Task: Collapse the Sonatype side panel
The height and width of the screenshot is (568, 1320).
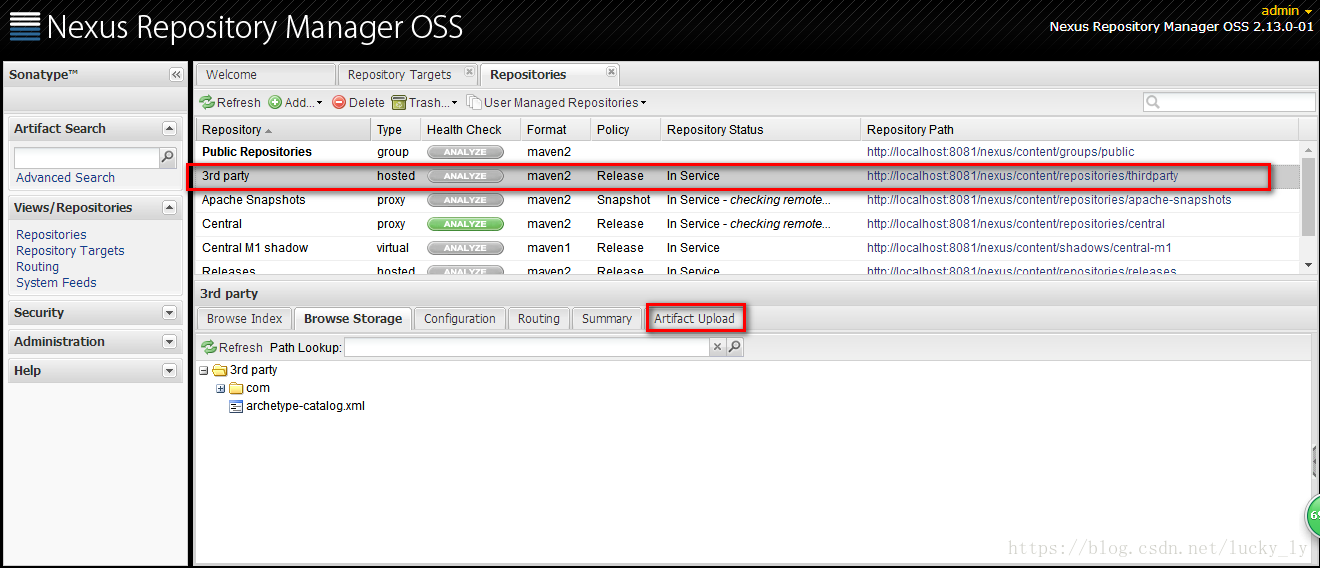Action: tap(177, 75)
